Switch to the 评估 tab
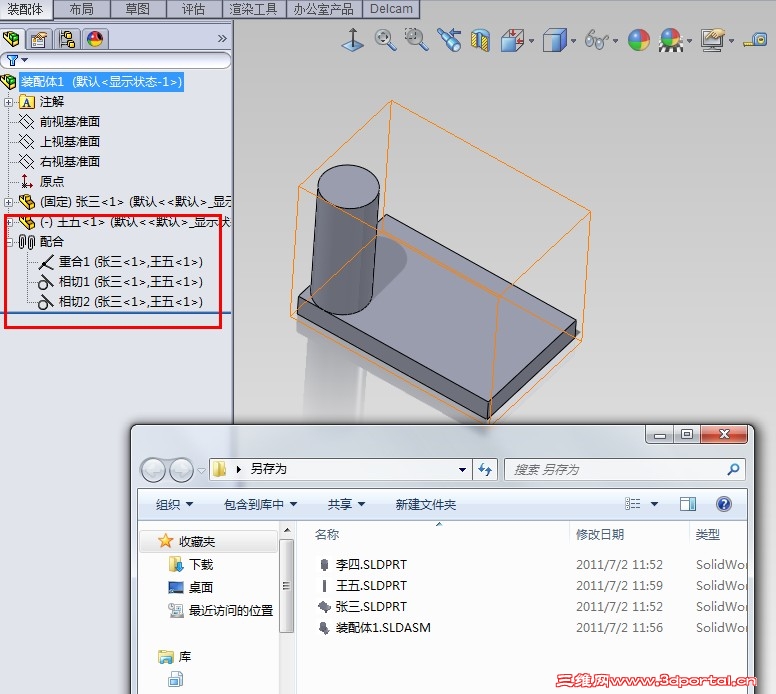This screenshot has height=694, width=776. [x=194, y=9]
